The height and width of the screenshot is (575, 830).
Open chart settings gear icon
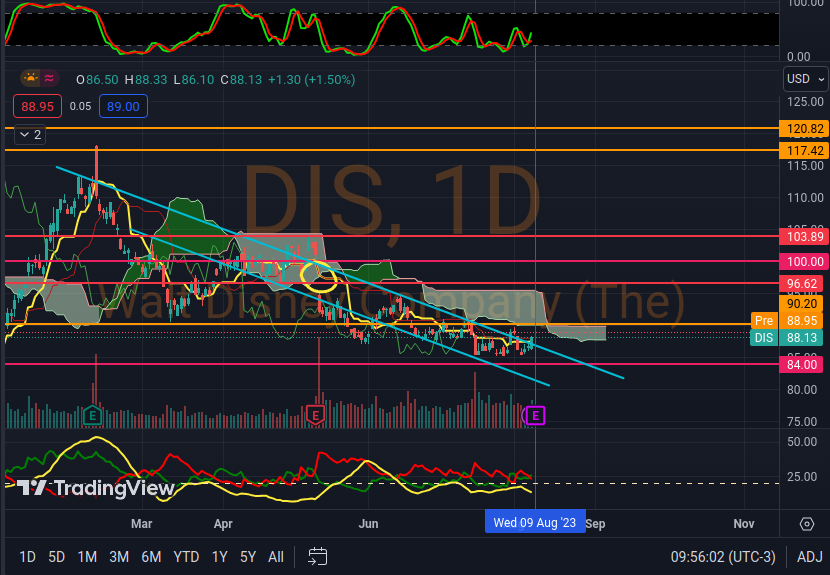pos(806,524)
